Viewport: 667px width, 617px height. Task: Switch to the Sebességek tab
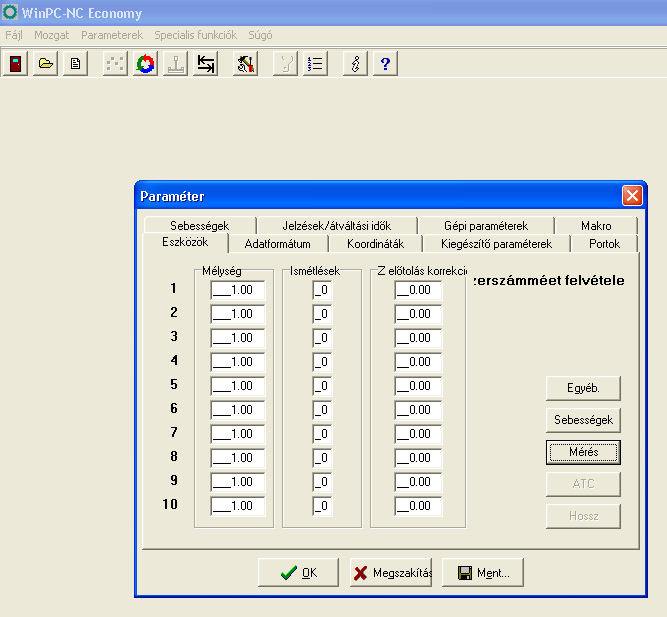(200, 226)
